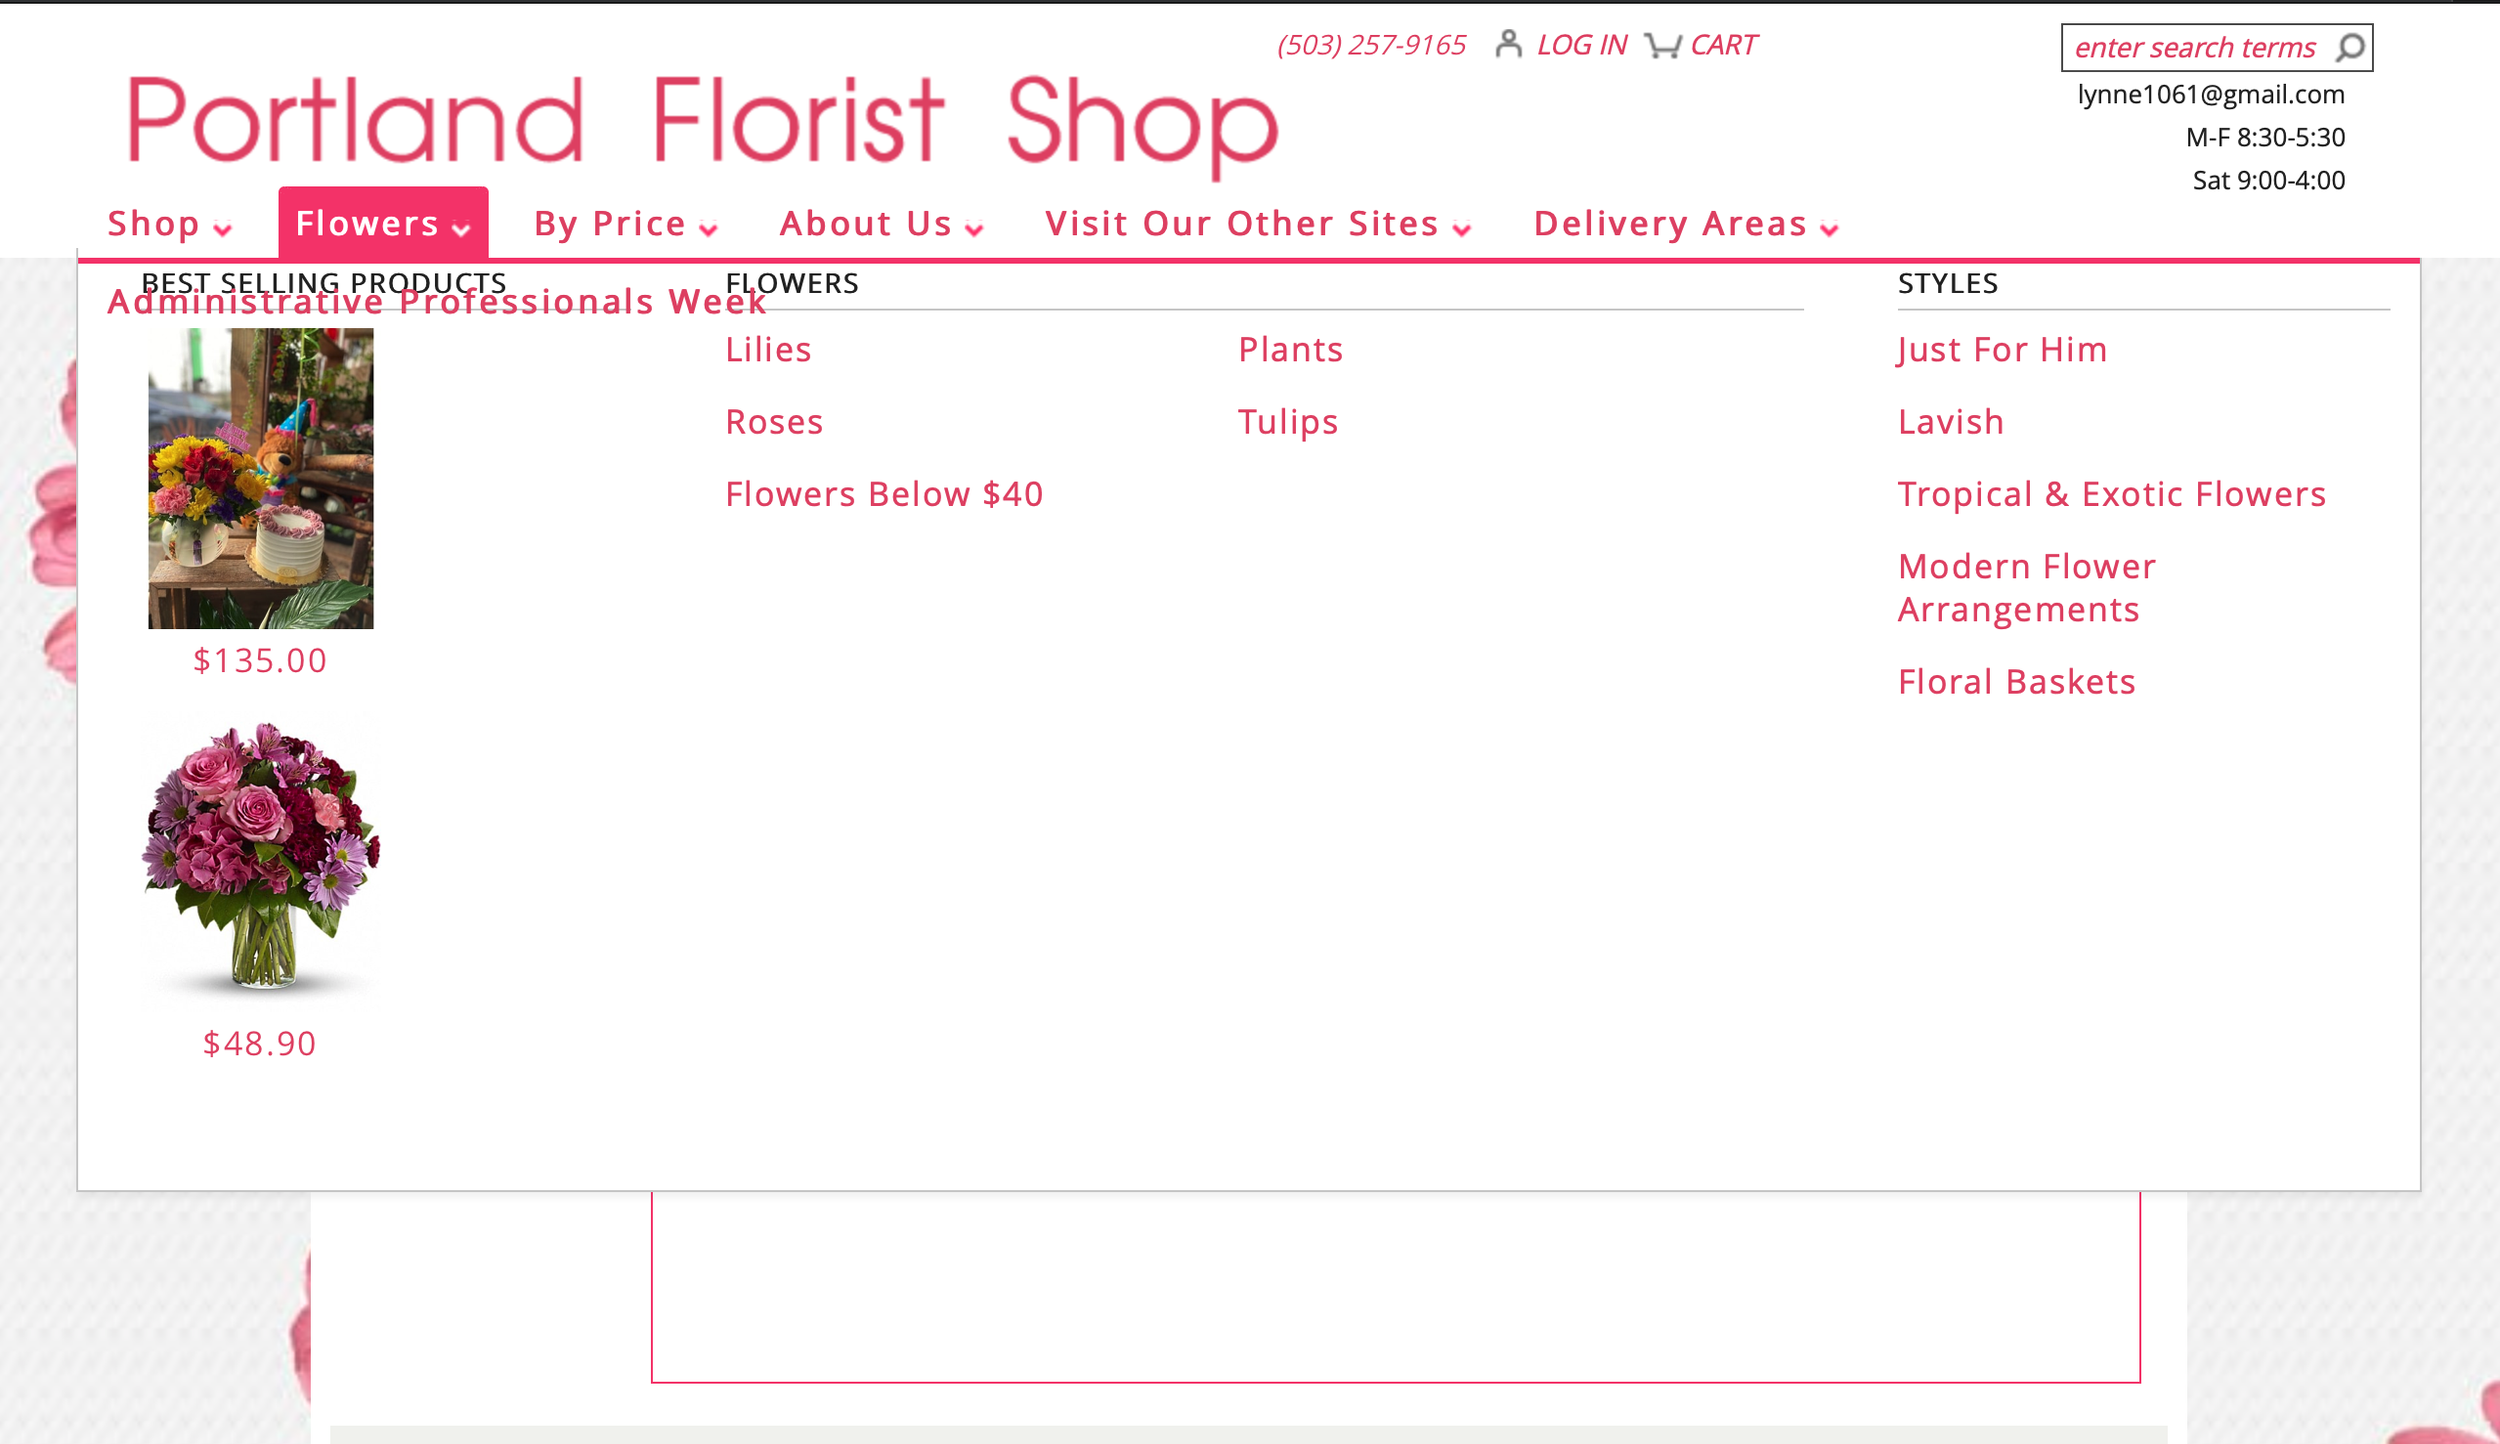Select the Floral Baskets style

point(2016,682)
